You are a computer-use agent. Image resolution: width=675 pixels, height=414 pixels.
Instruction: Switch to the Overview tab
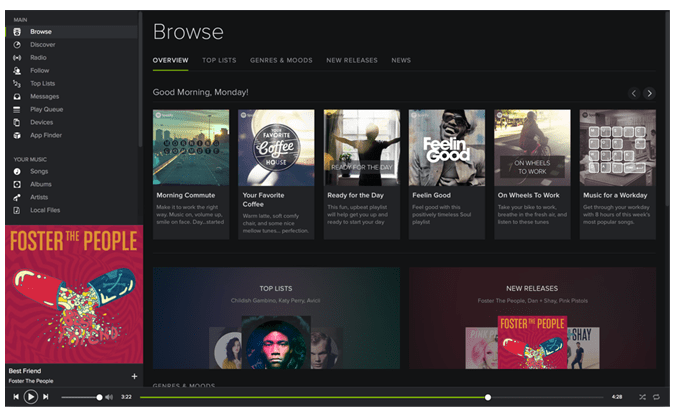[170, 60]
